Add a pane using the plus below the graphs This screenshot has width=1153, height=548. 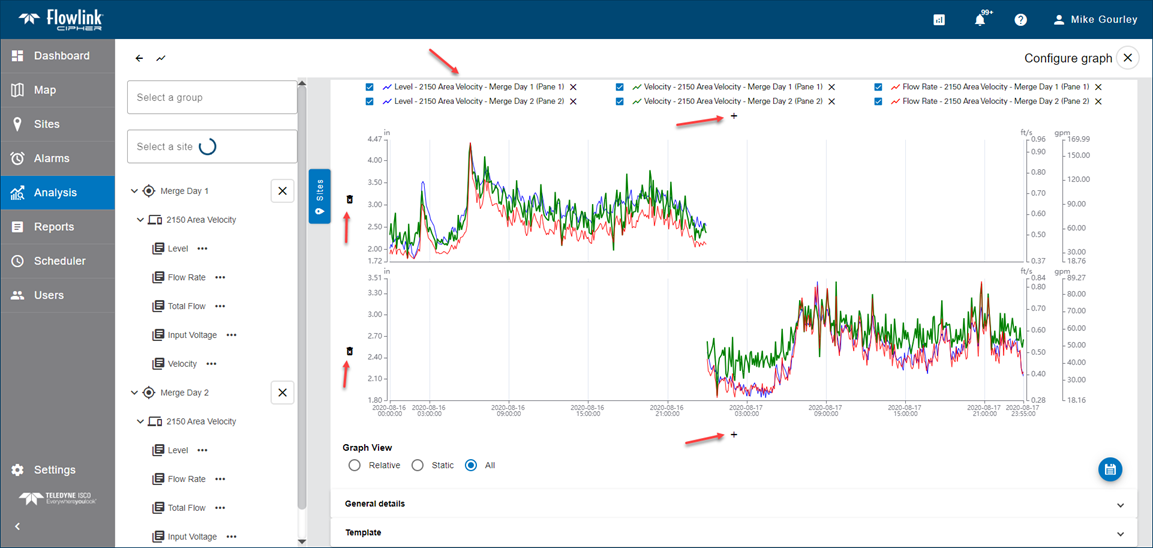[x=734, y=434]
